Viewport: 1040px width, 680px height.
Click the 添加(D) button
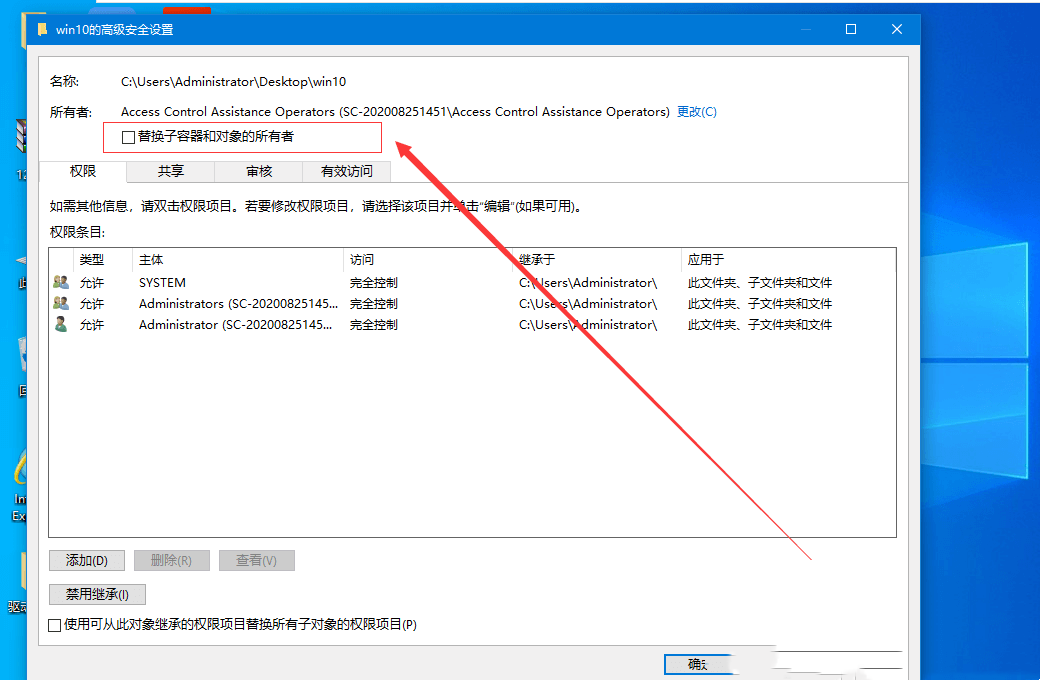(86, 560)
